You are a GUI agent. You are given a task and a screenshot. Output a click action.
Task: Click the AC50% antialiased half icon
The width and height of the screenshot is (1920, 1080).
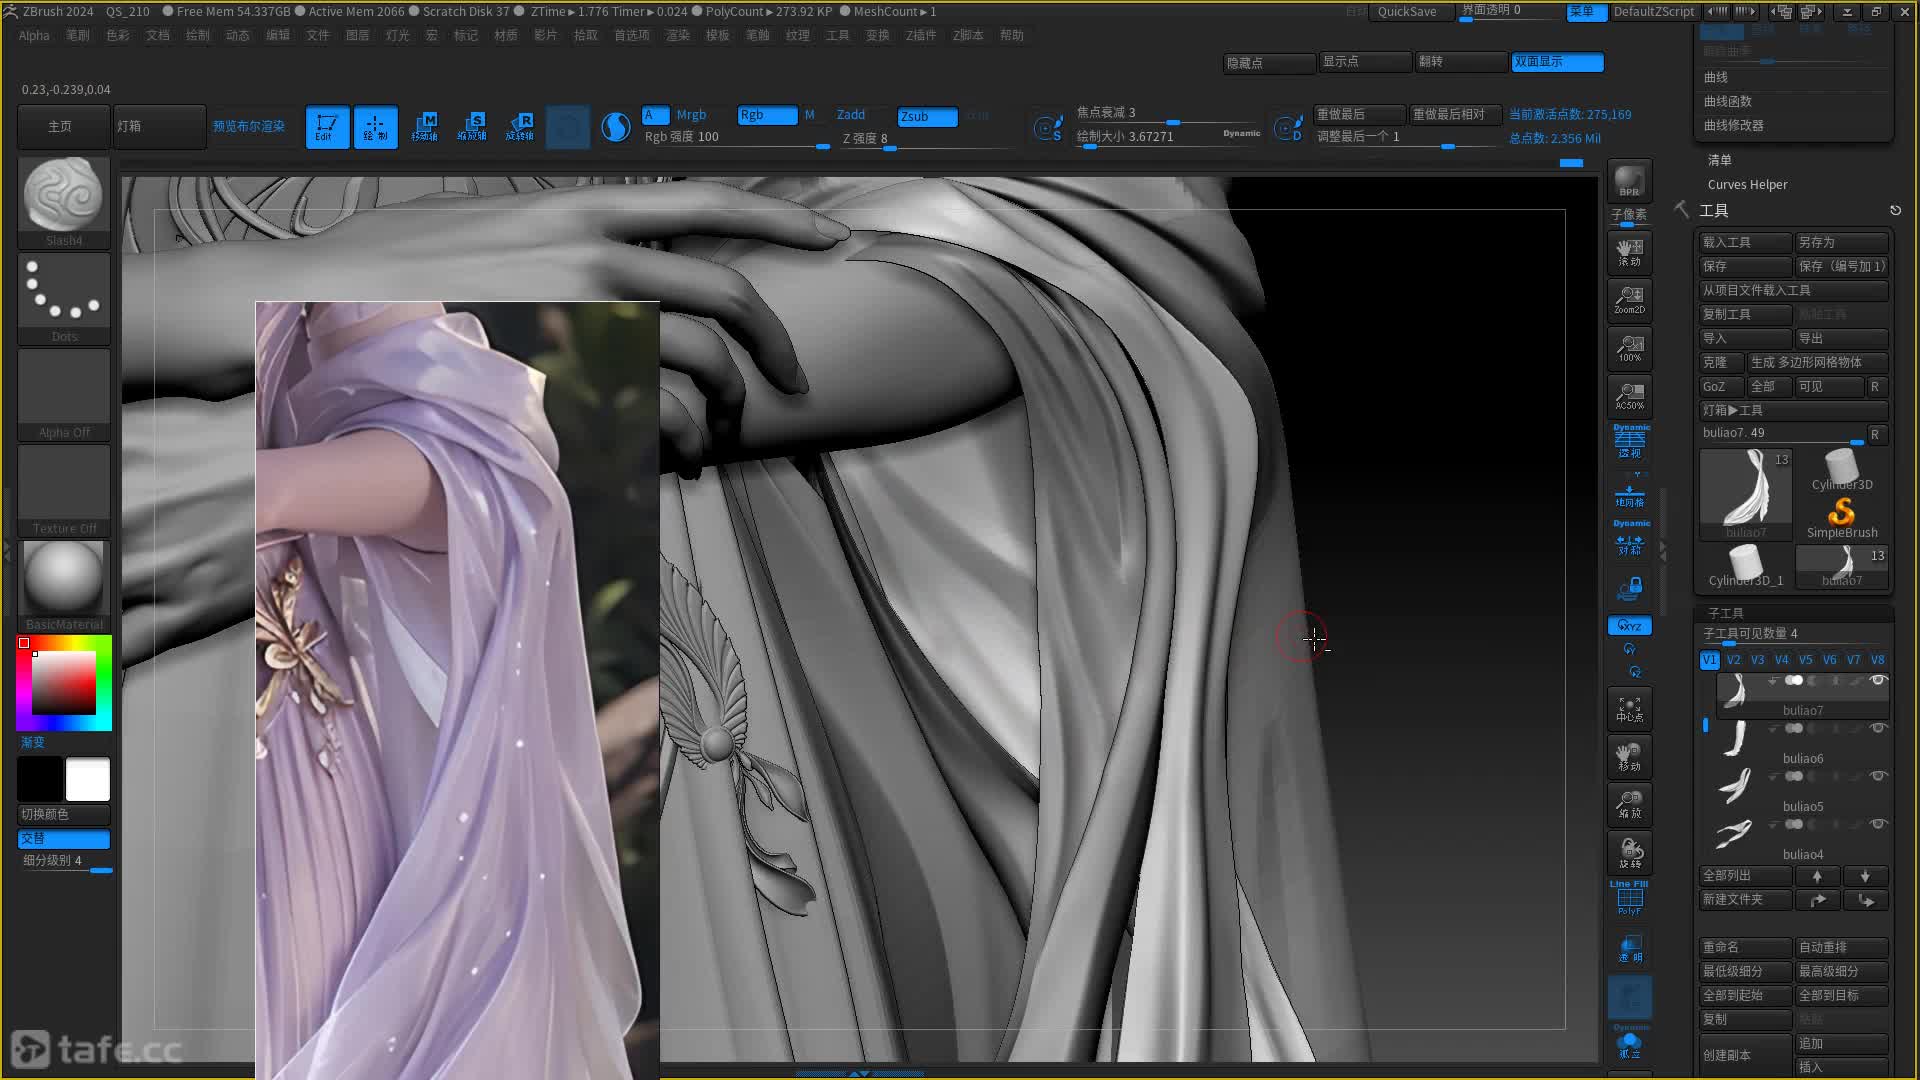pyautogui.click(x=1629, y=396)
